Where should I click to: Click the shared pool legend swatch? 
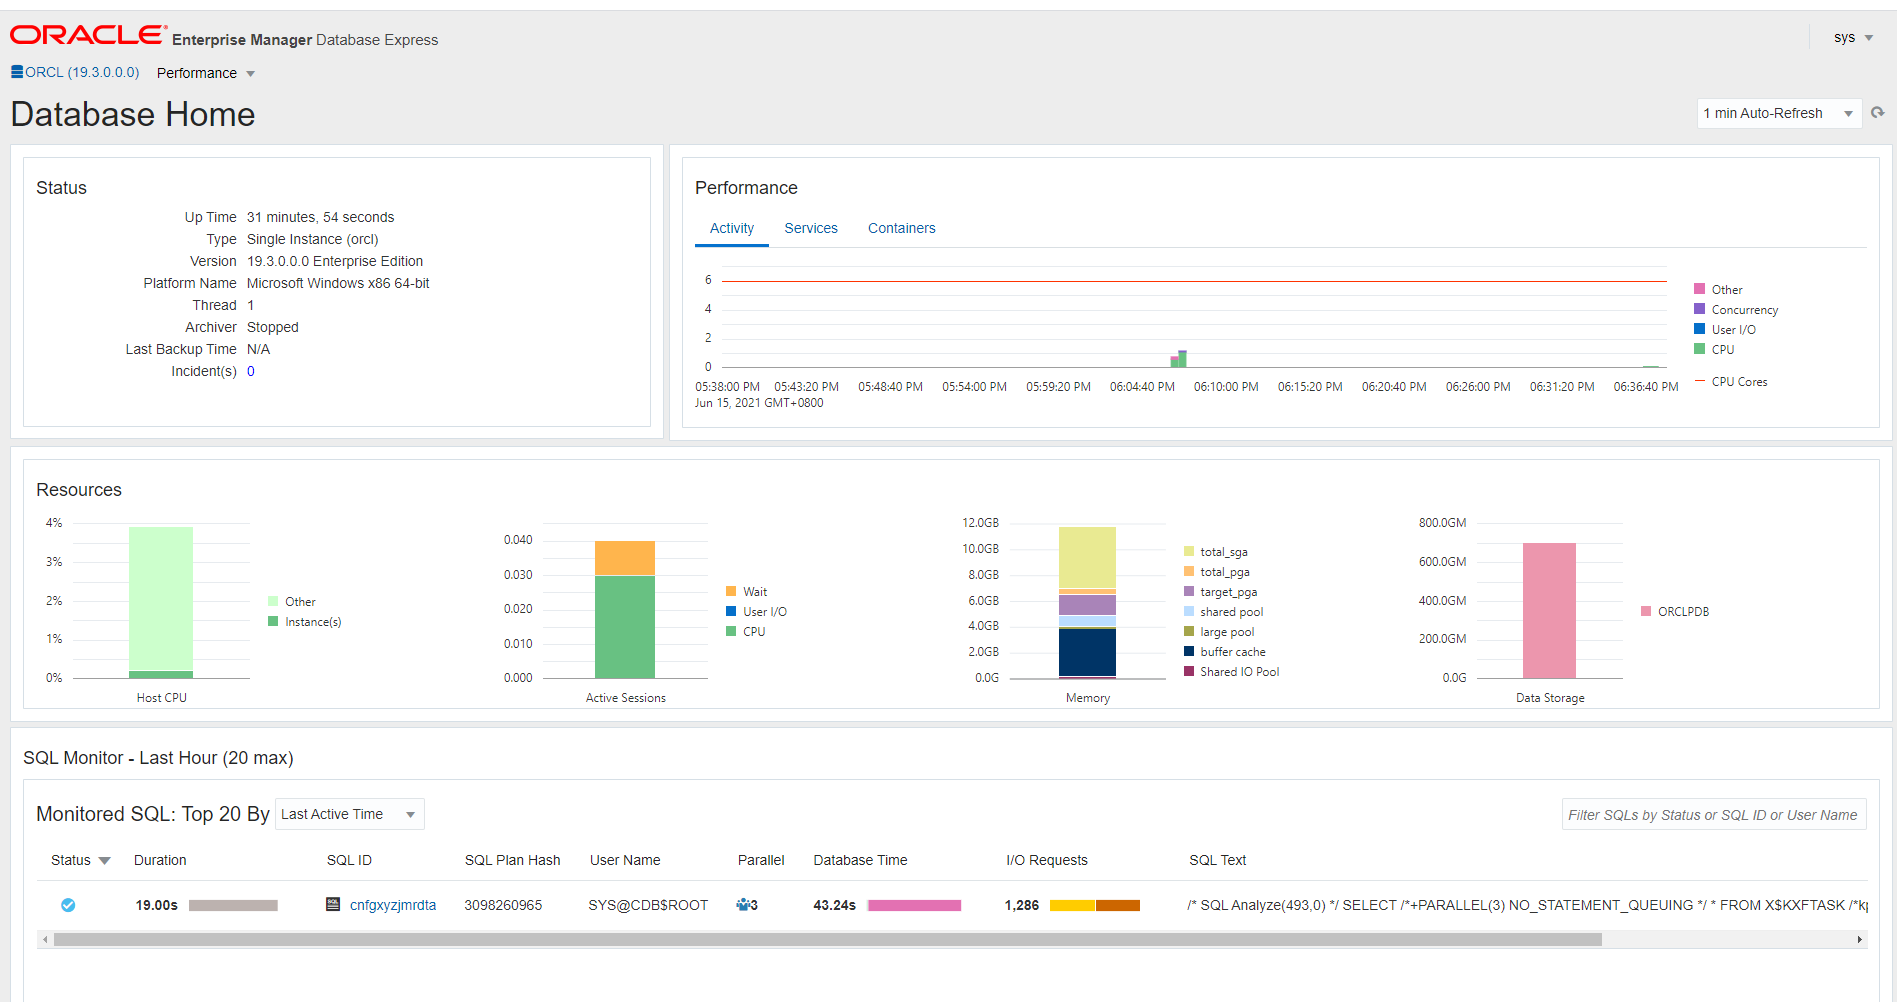tap(1189, 611)
